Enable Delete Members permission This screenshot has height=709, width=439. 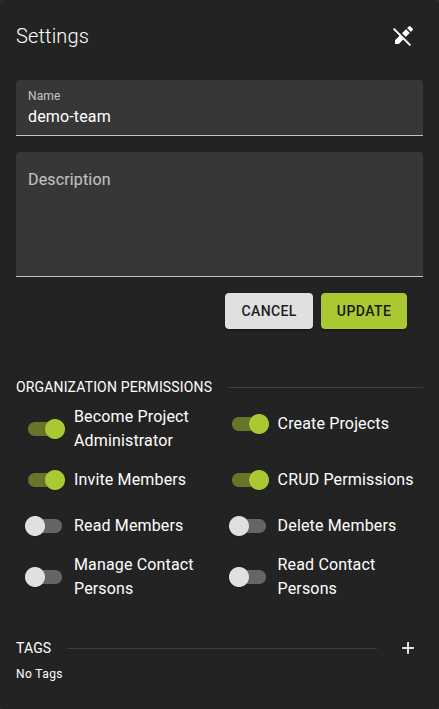click(x=247, y=526)
